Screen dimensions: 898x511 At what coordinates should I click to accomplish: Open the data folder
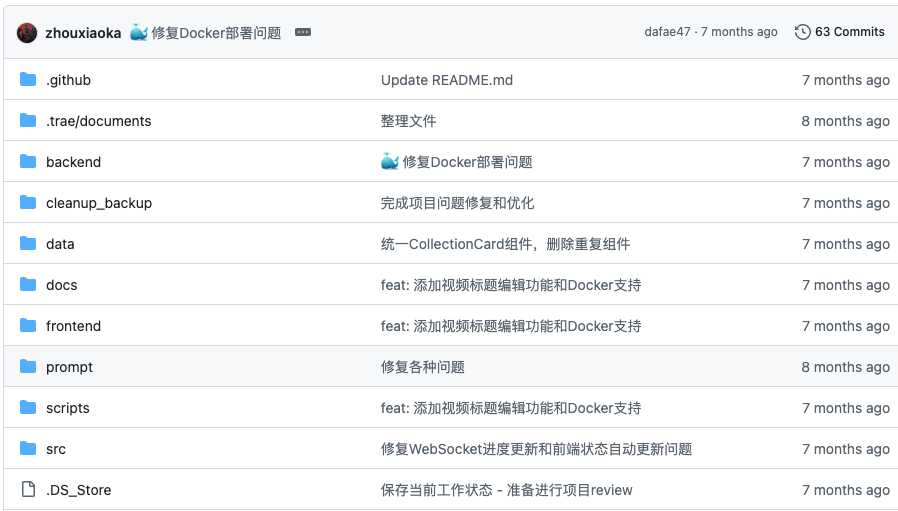click(x=60, y=244)
